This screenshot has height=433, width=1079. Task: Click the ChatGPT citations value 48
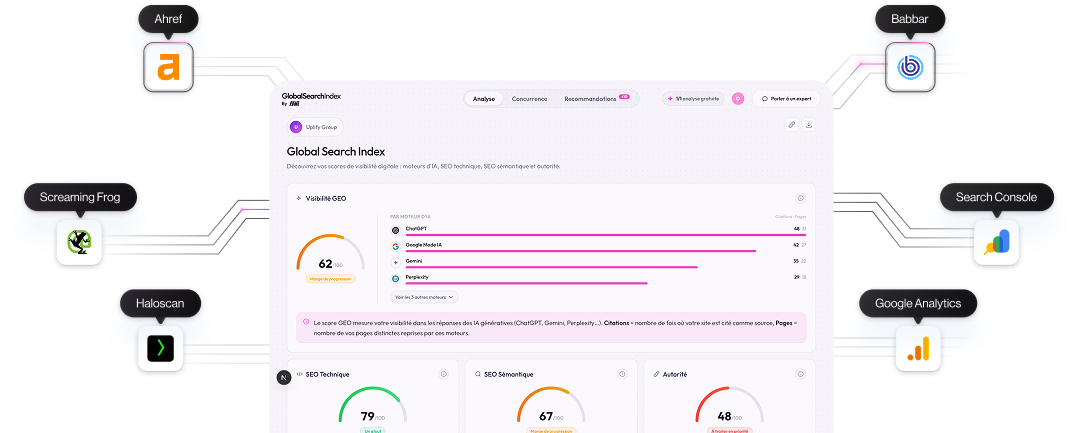(x=796, y=229)
